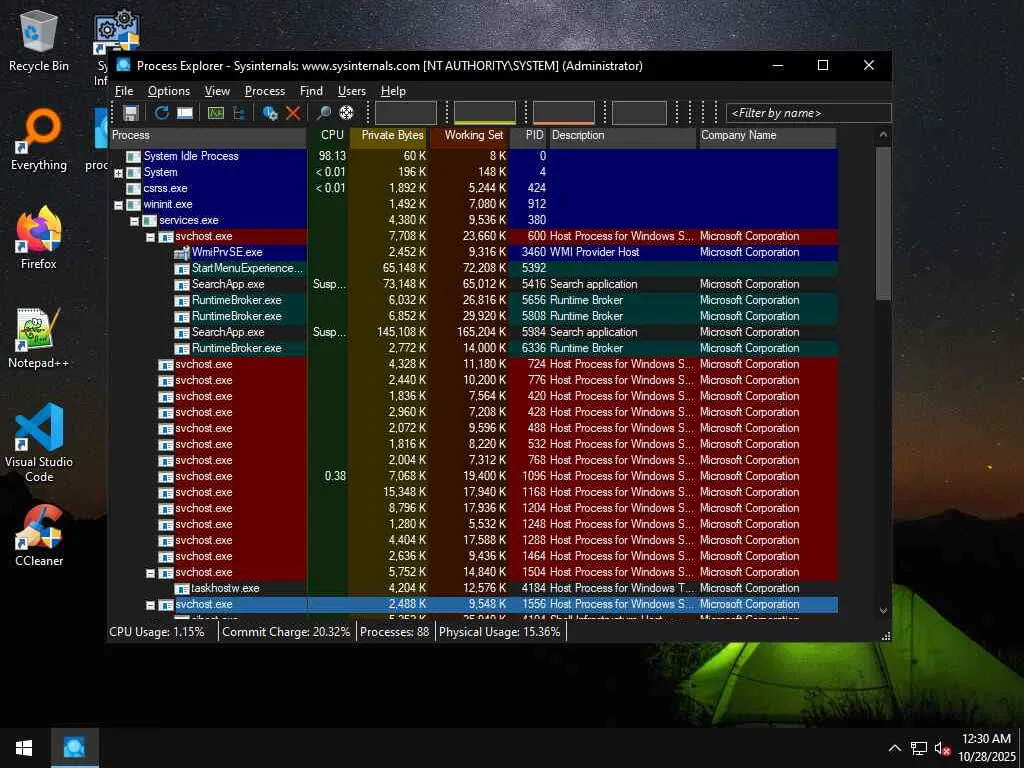This screenshot has width=1024, height=768.
Task: Sort by the Process column header
Action: click(208, 135)
